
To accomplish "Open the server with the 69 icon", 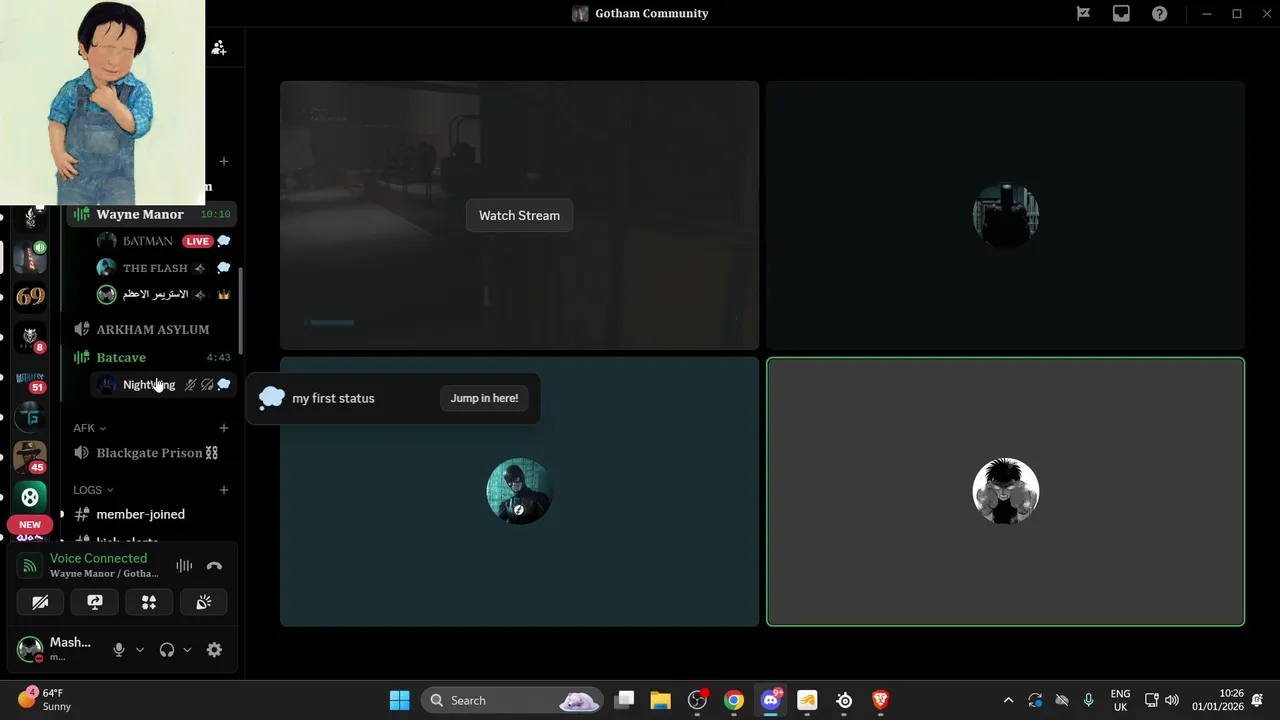I will point(30,296).
